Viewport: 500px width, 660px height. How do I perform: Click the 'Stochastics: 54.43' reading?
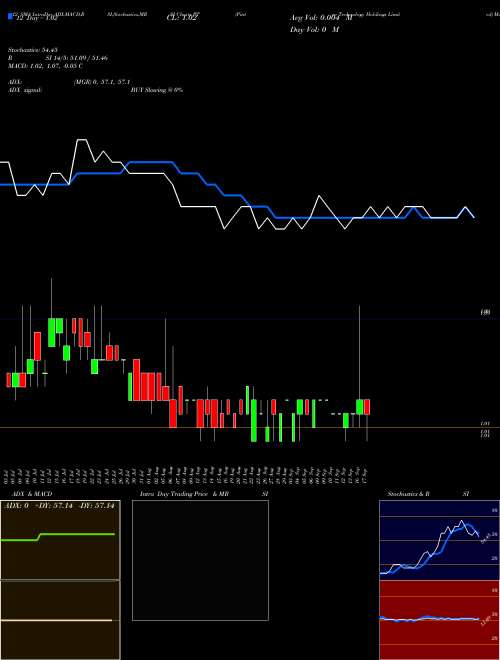pos(32,50)
